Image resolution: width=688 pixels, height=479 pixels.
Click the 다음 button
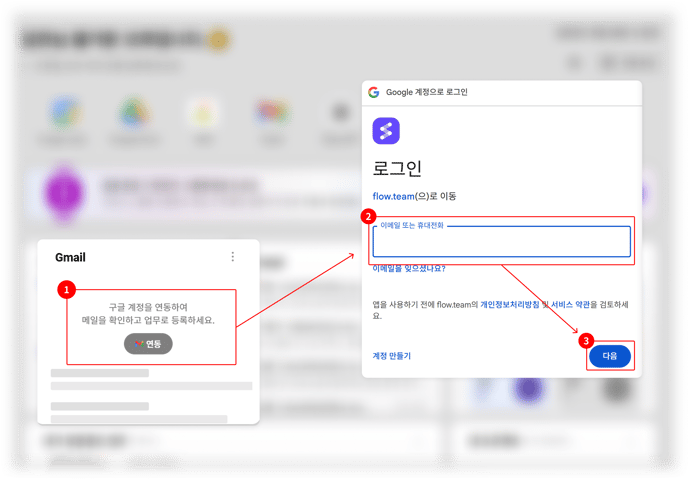[x=610, y=356]
